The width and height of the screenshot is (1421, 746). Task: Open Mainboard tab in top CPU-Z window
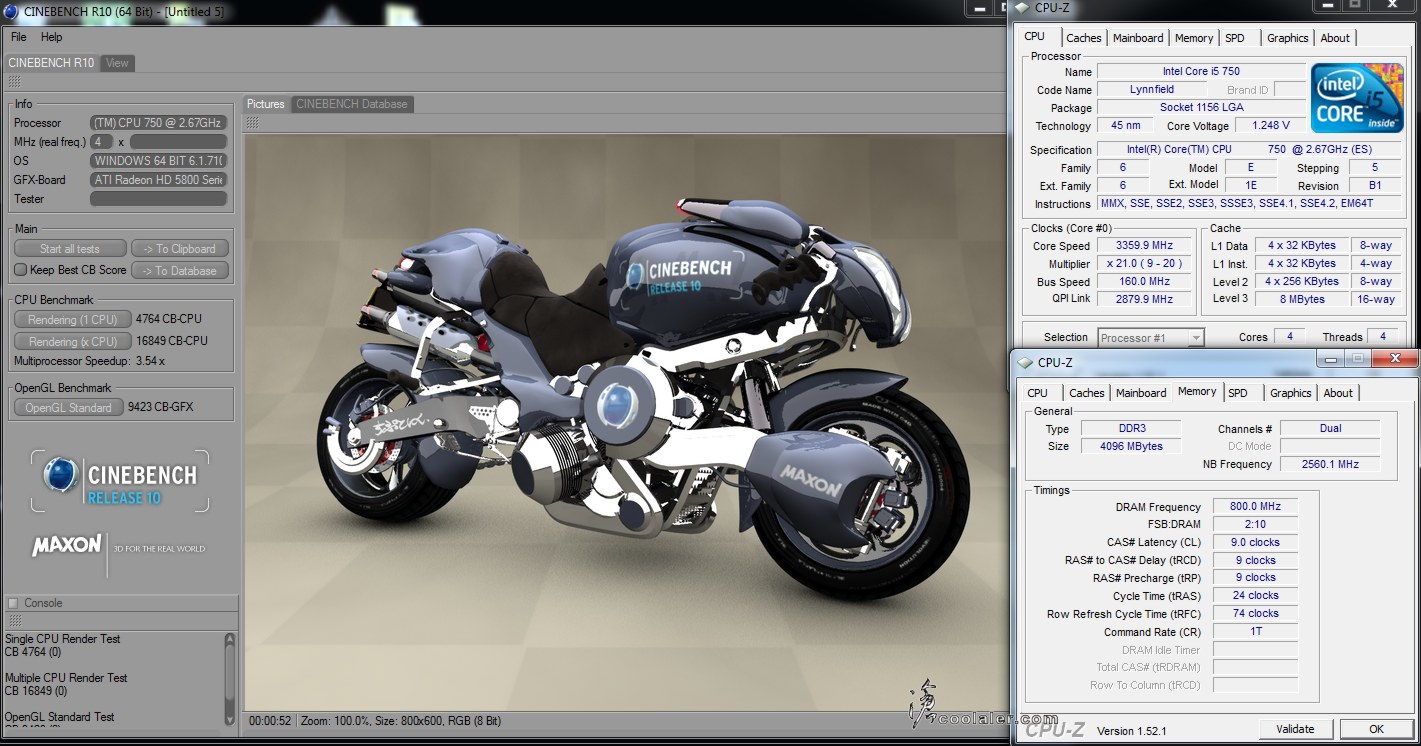coord(1138,38)
